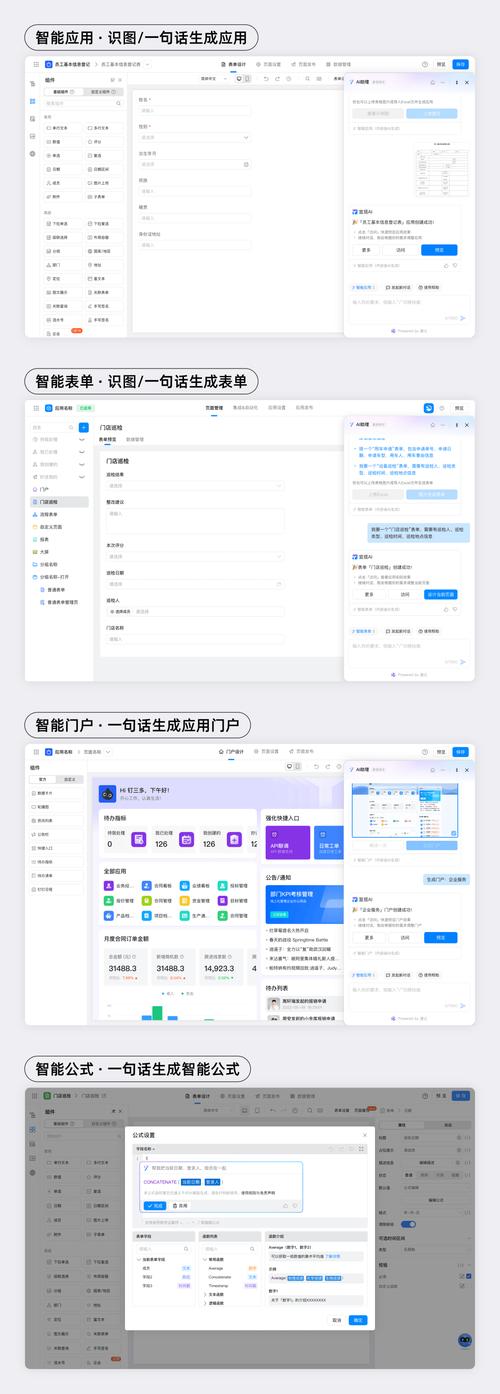Click the blue 设计当前页面 button in AI panel
Viewport: 500px width, 1394px height.
[x=440, y=594]
